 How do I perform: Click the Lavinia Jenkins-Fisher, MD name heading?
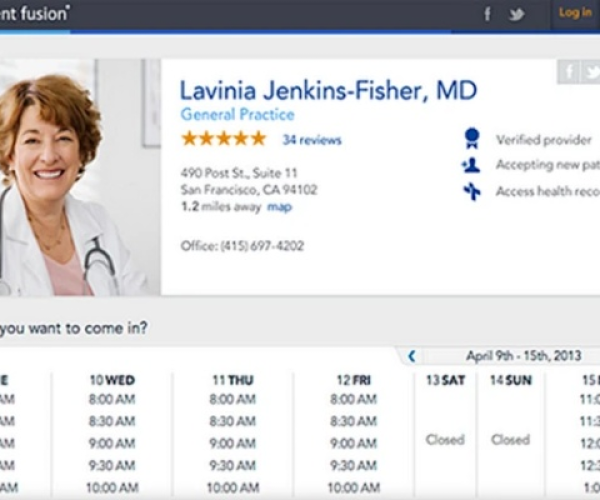(328, 90)
